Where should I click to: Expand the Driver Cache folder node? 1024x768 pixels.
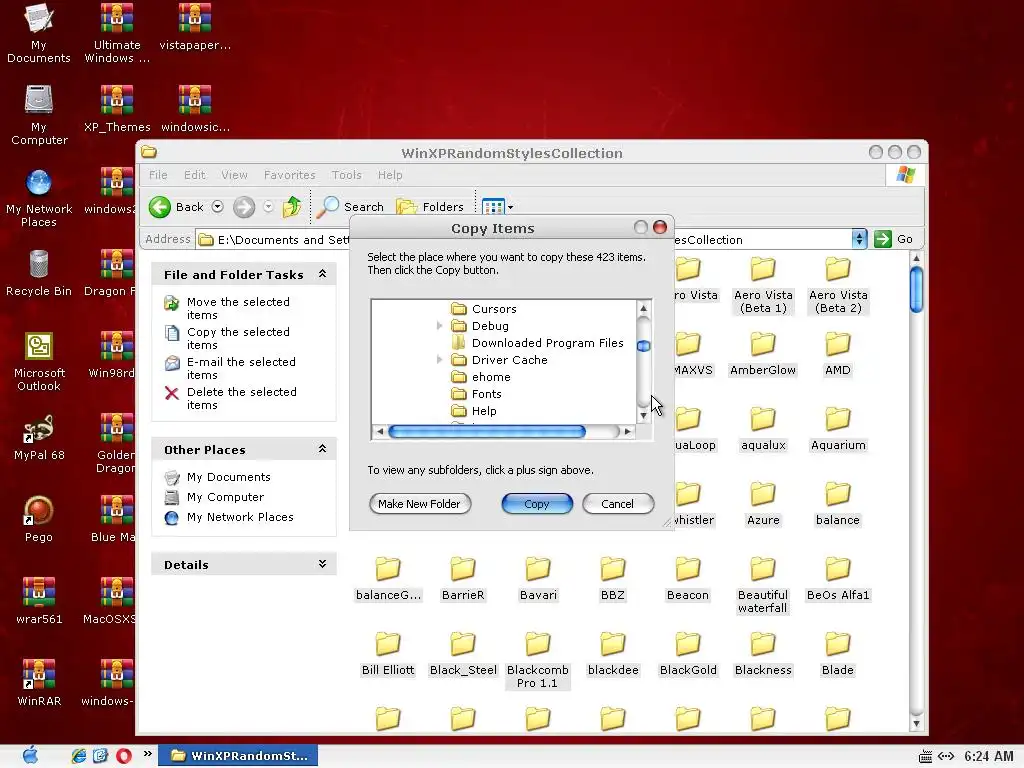(440, 359)
